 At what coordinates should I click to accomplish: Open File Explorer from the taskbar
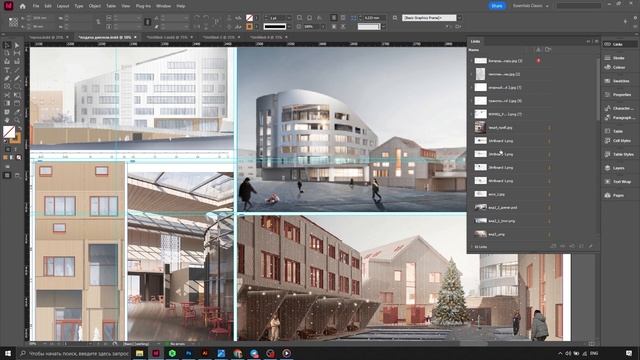coord(140,353)
